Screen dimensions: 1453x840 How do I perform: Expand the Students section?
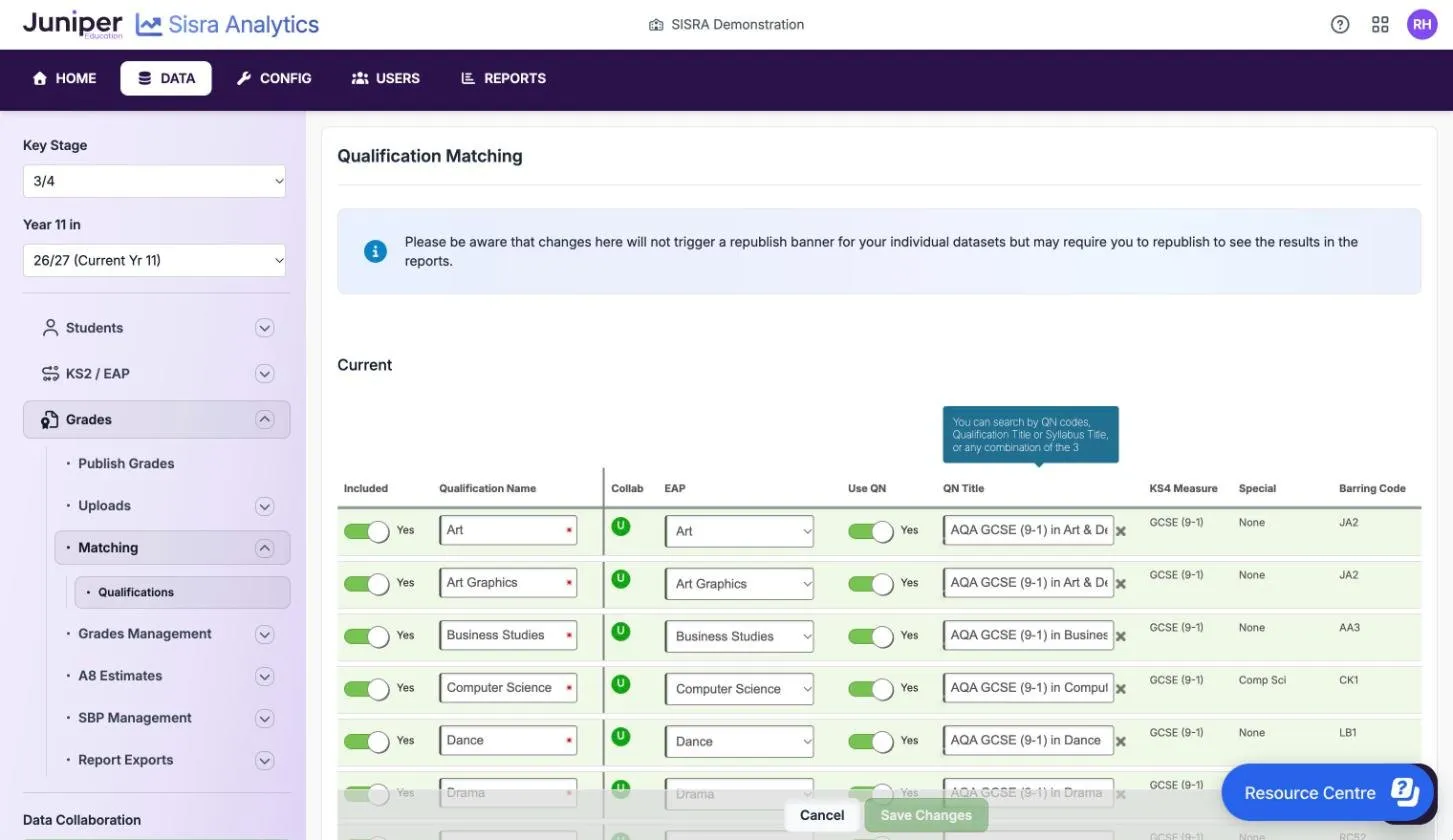click(264, 328)
